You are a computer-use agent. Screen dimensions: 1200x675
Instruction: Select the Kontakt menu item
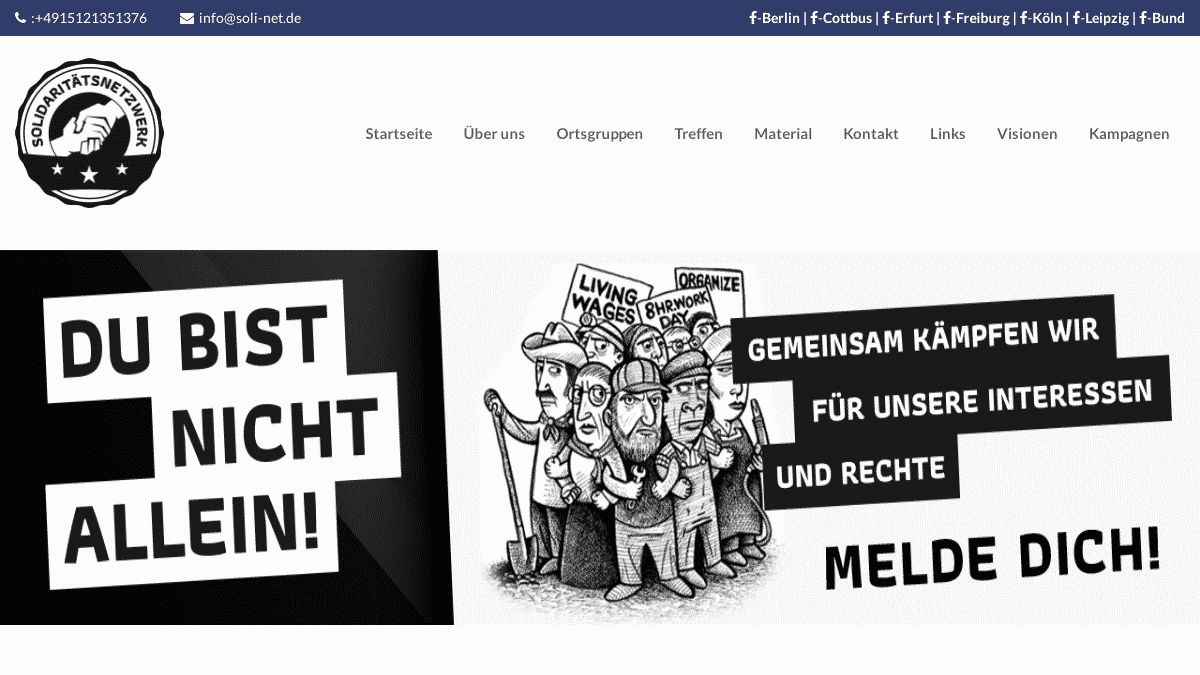(x=871, y=133)
